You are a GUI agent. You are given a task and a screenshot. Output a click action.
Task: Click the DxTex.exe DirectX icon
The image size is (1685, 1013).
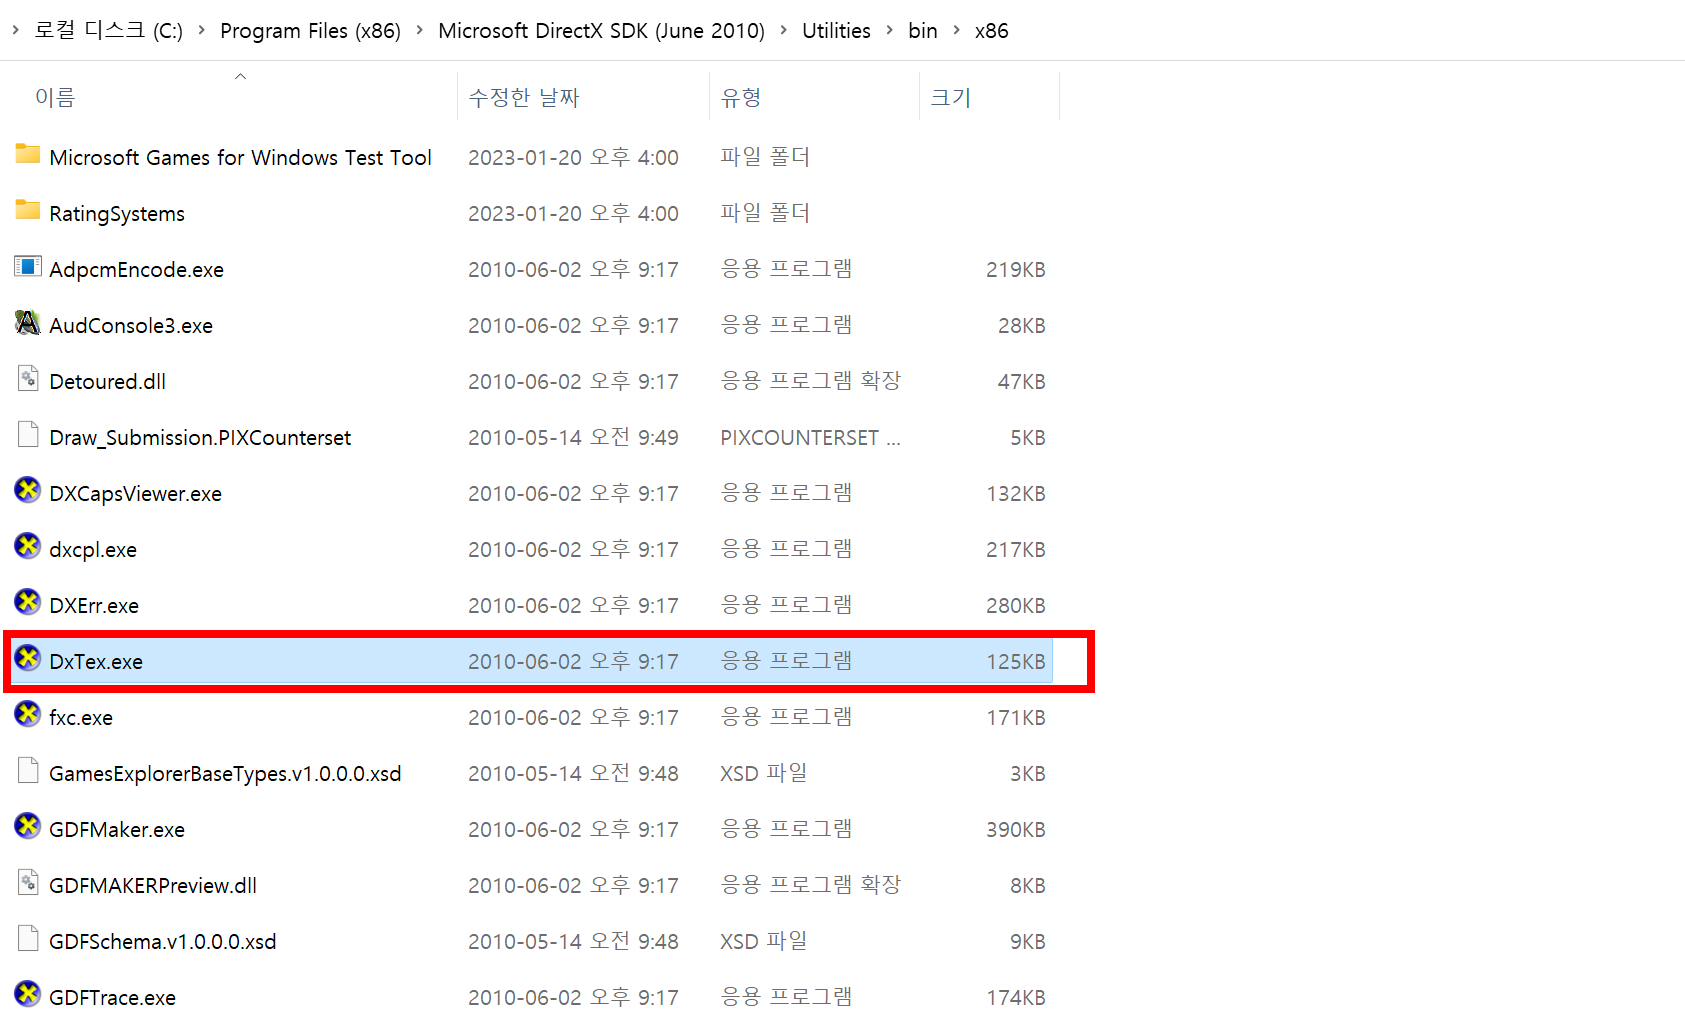point(28,658)
